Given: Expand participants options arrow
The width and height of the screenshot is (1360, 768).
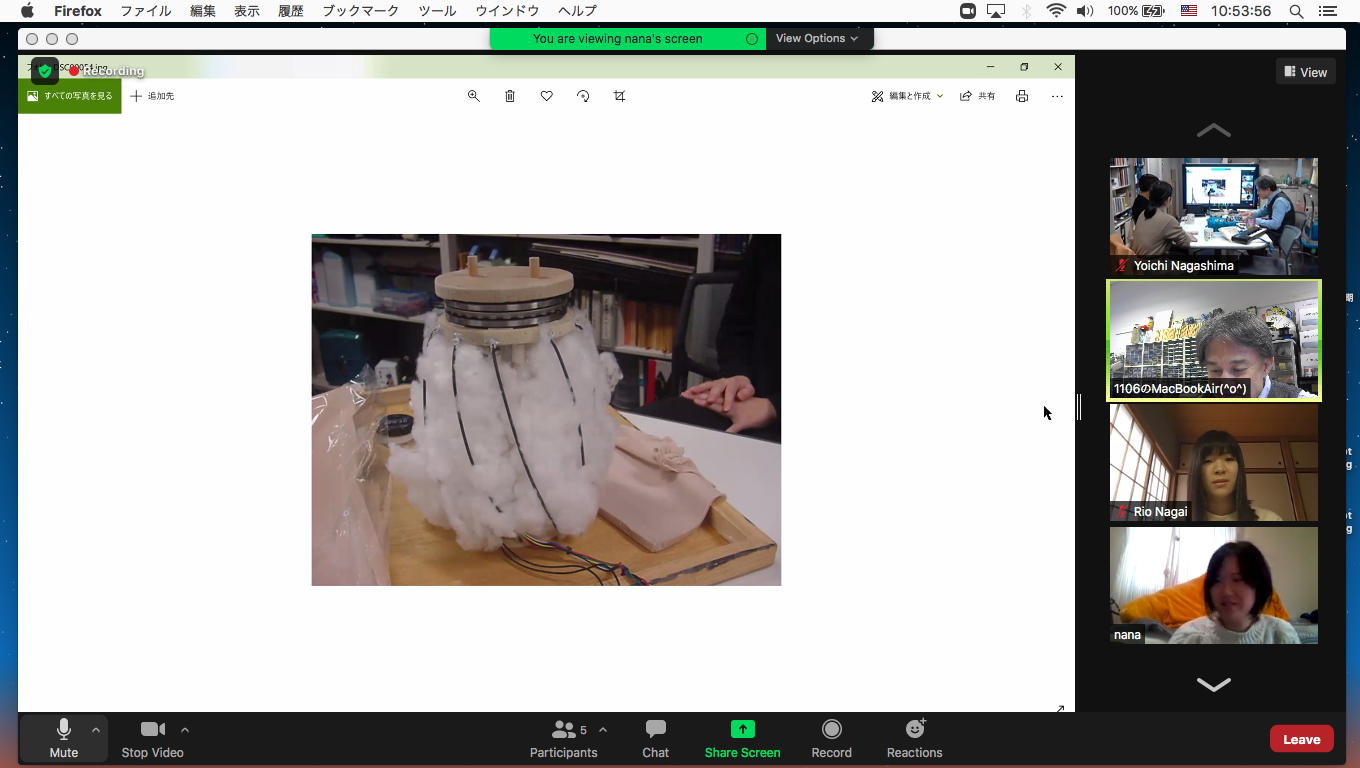Looking at the screenshot, I should [603, 730].
